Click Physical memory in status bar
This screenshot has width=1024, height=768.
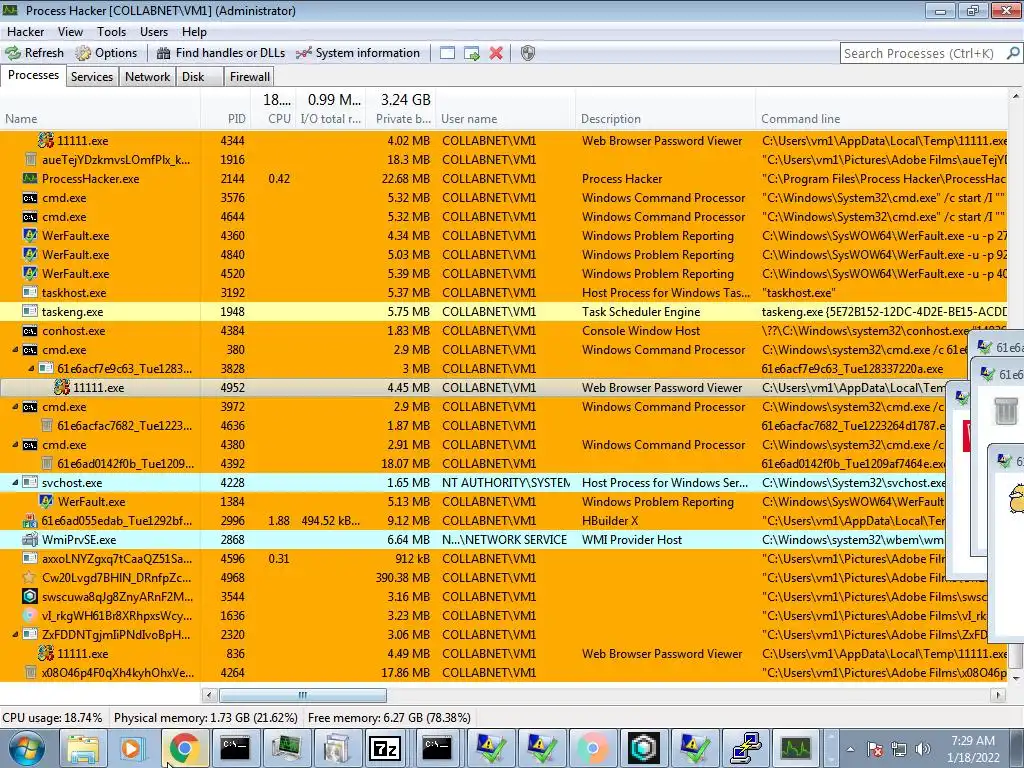pyautogui.click(x=206, y=718)
